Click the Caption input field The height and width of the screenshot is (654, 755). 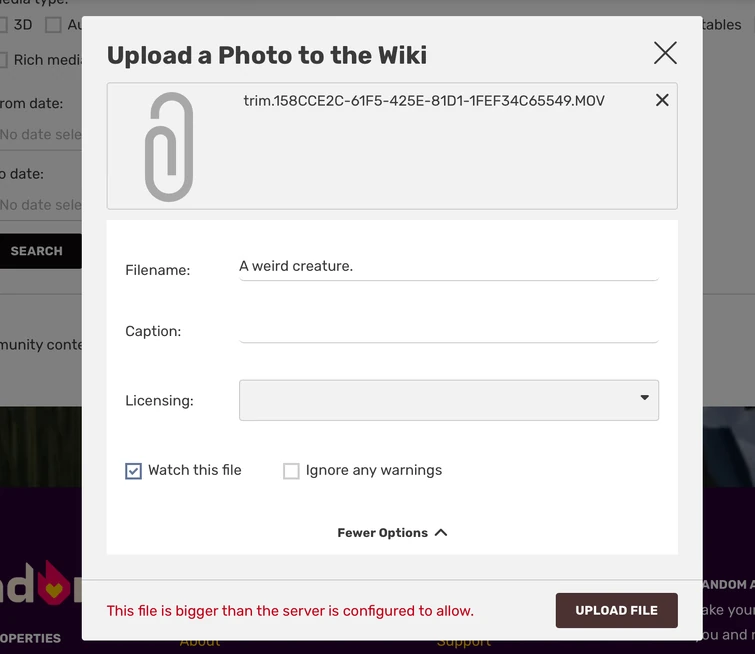point(448,329)
